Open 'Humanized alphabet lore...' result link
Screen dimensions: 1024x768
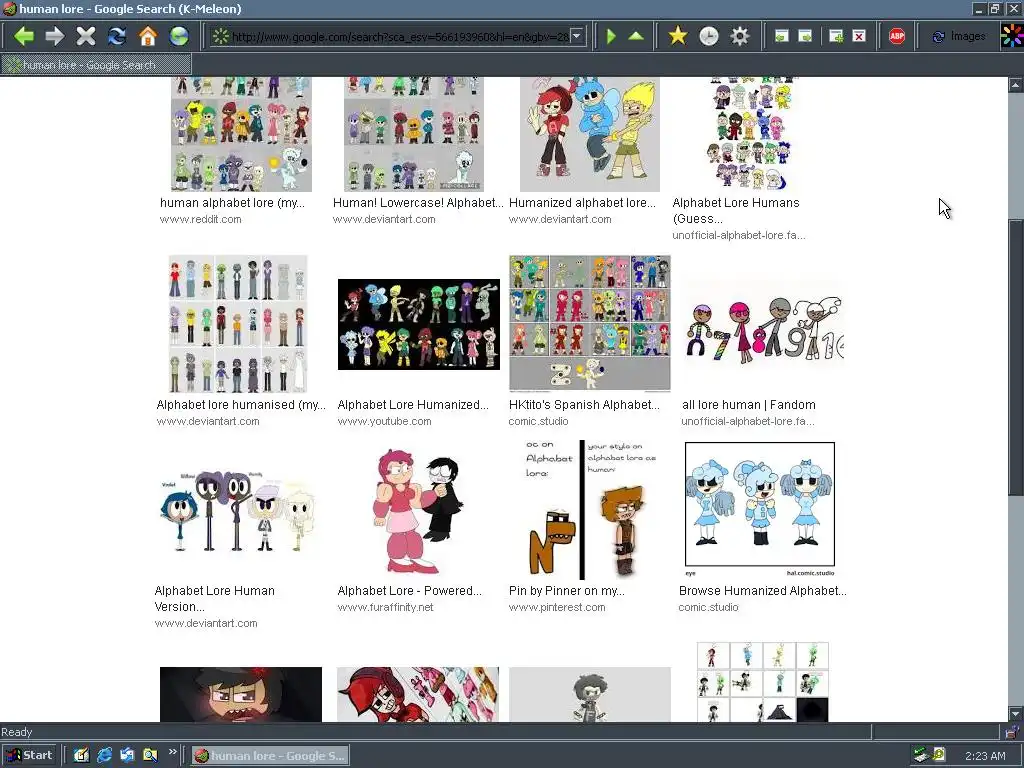pos(582,202)
